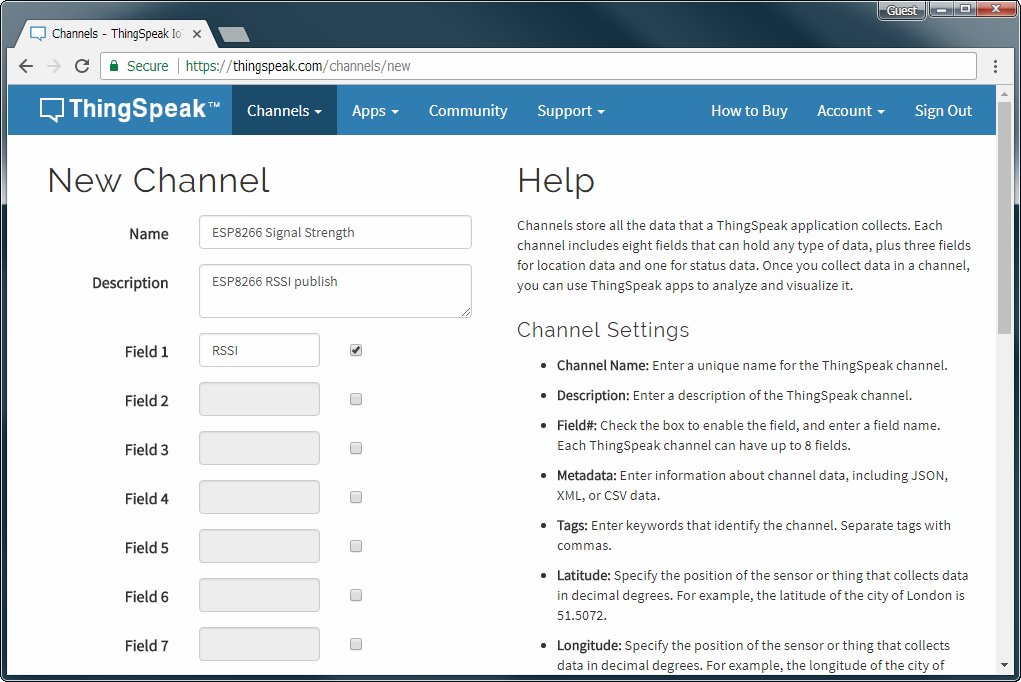
Task: Click the Name field label
Action: click(148, 234)
